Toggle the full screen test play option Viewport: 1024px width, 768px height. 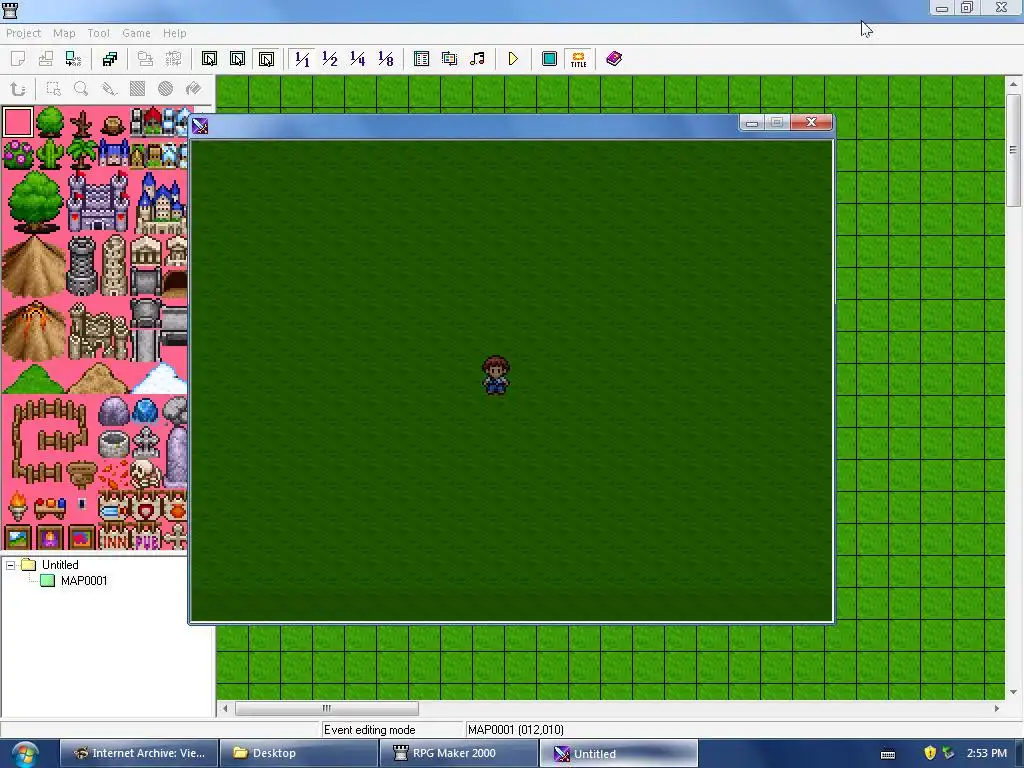point(549,59)
